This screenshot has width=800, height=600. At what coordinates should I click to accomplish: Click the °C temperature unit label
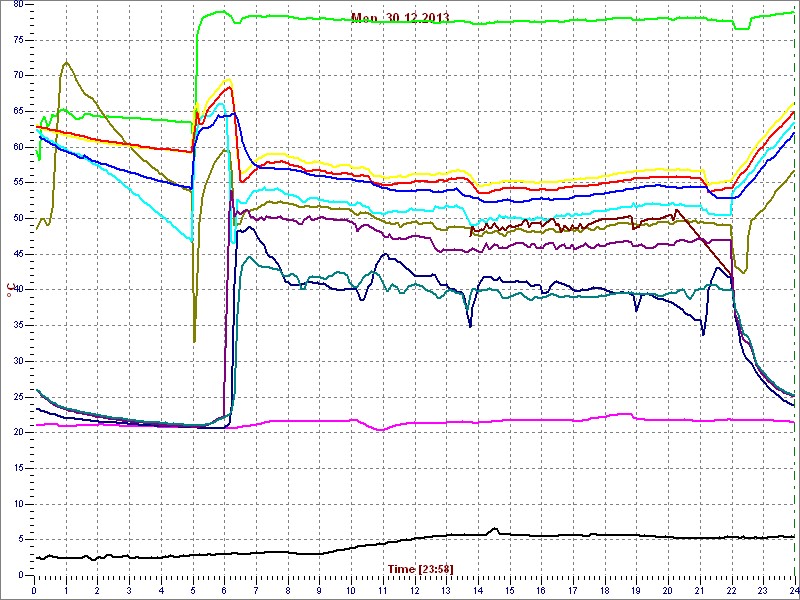click(9, 289)
